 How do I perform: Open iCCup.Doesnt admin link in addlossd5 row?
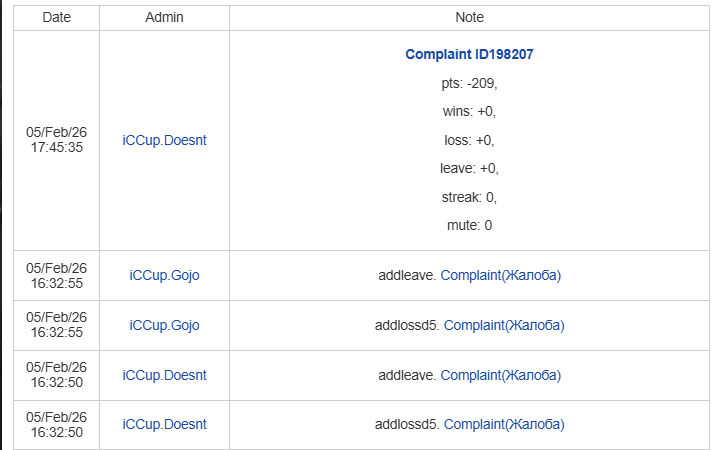pyautogui.click(x=164, y=424)
